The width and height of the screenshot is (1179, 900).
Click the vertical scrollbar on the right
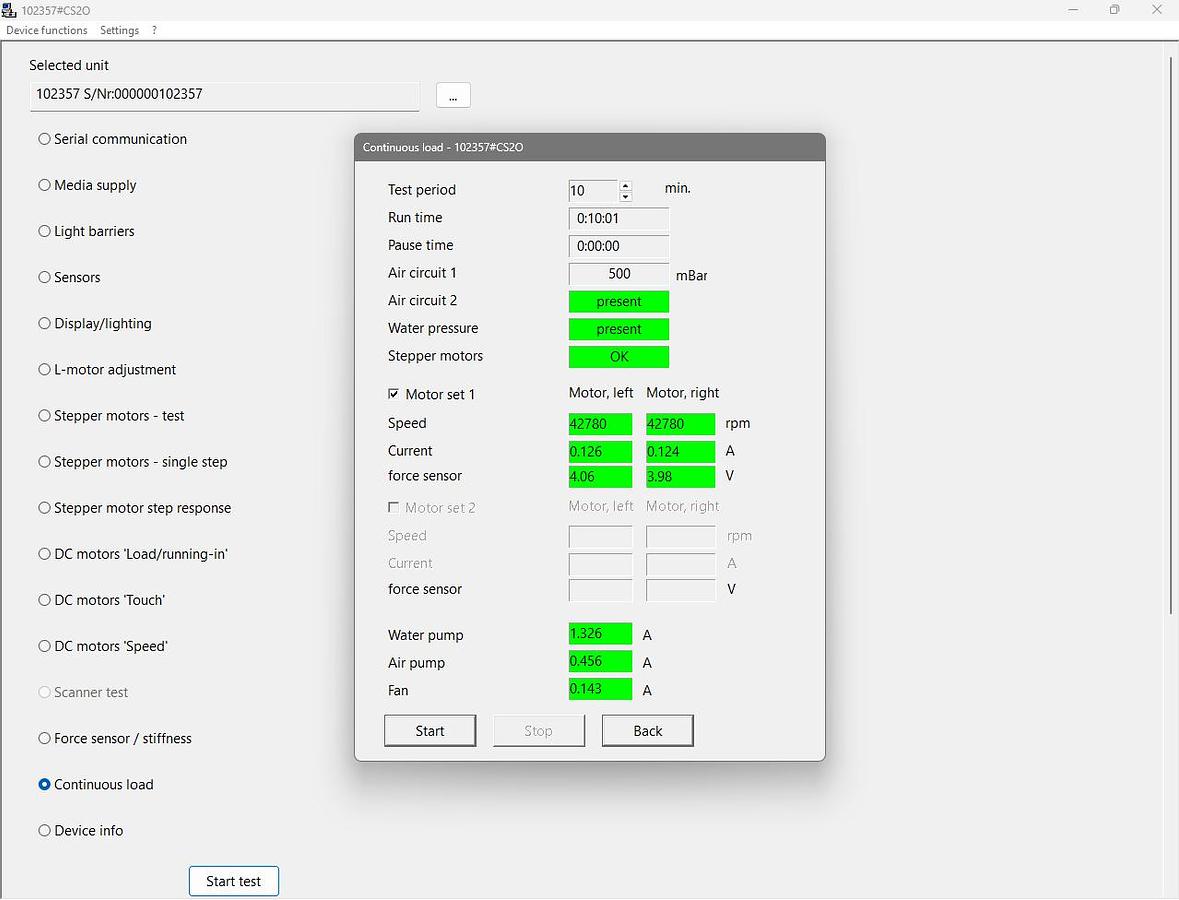click(1171, 335)
